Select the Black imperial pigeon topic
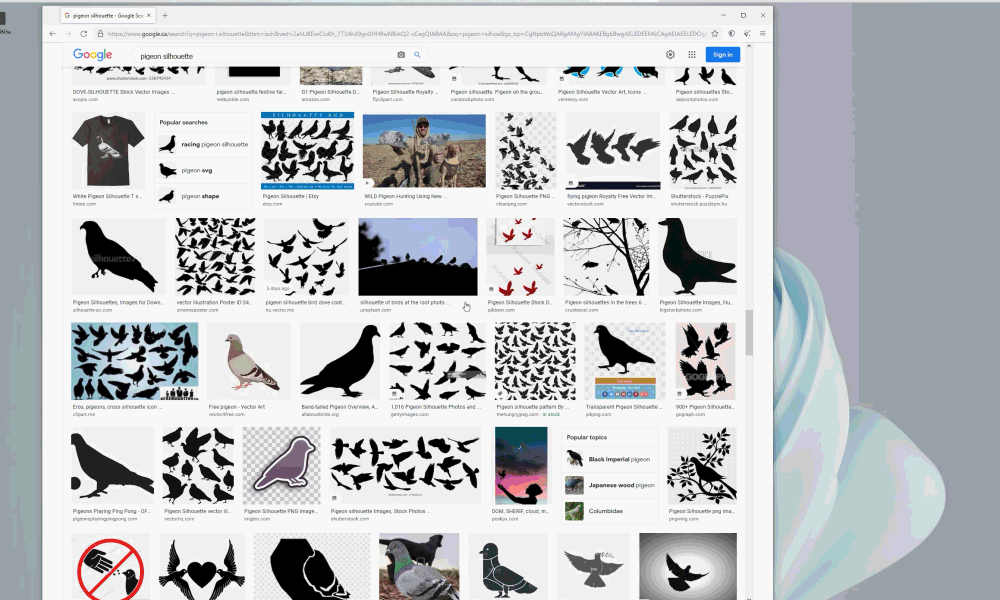The width and height of the screenshot is (1000, 600). (610, 459)
